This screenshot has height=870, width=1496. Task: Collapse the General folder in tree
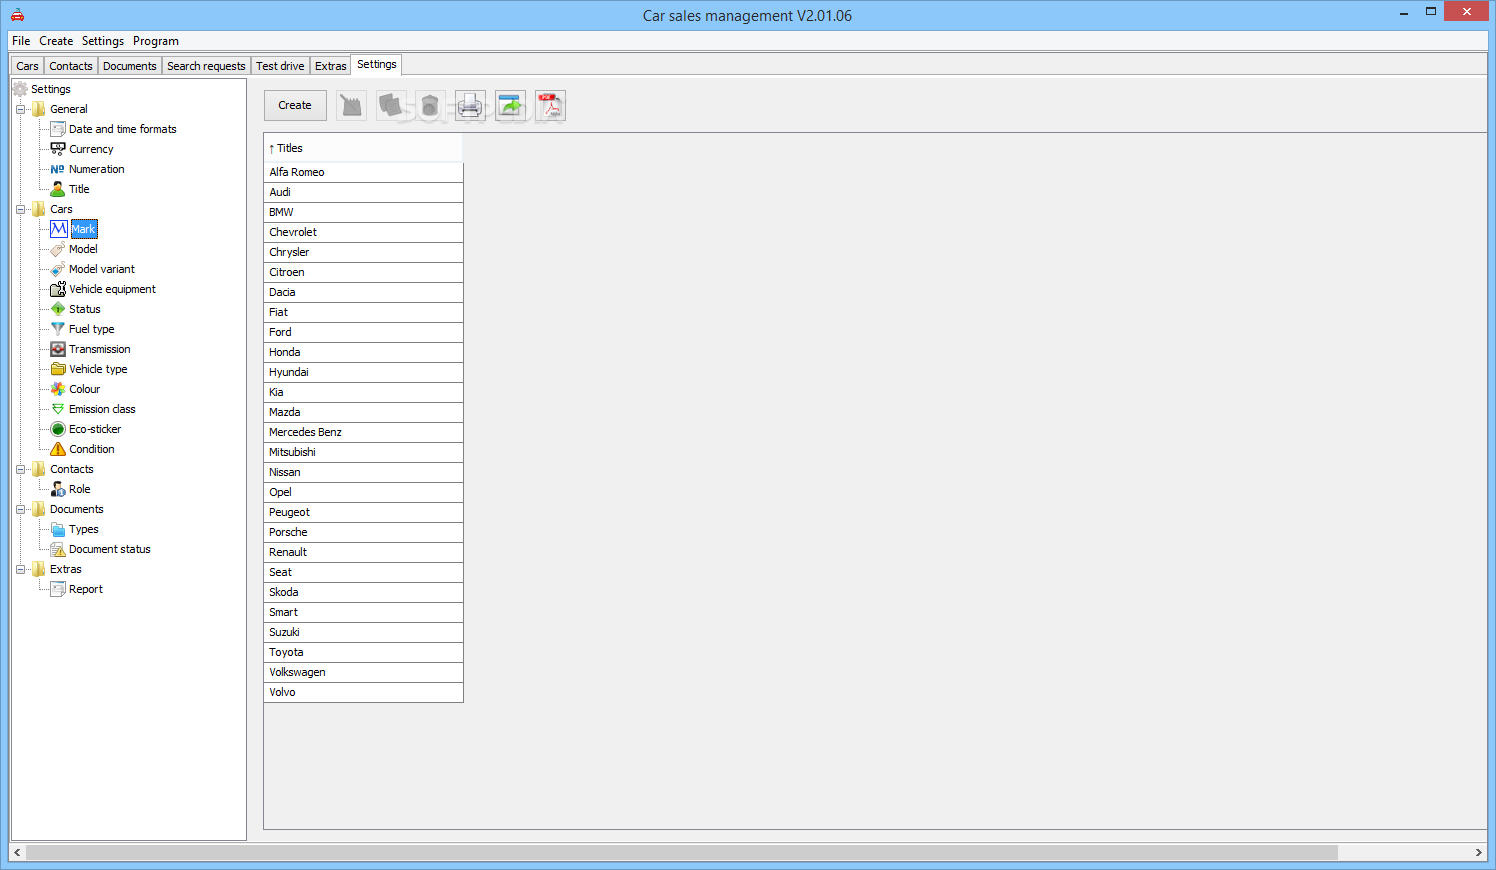(x=20, y=109)
